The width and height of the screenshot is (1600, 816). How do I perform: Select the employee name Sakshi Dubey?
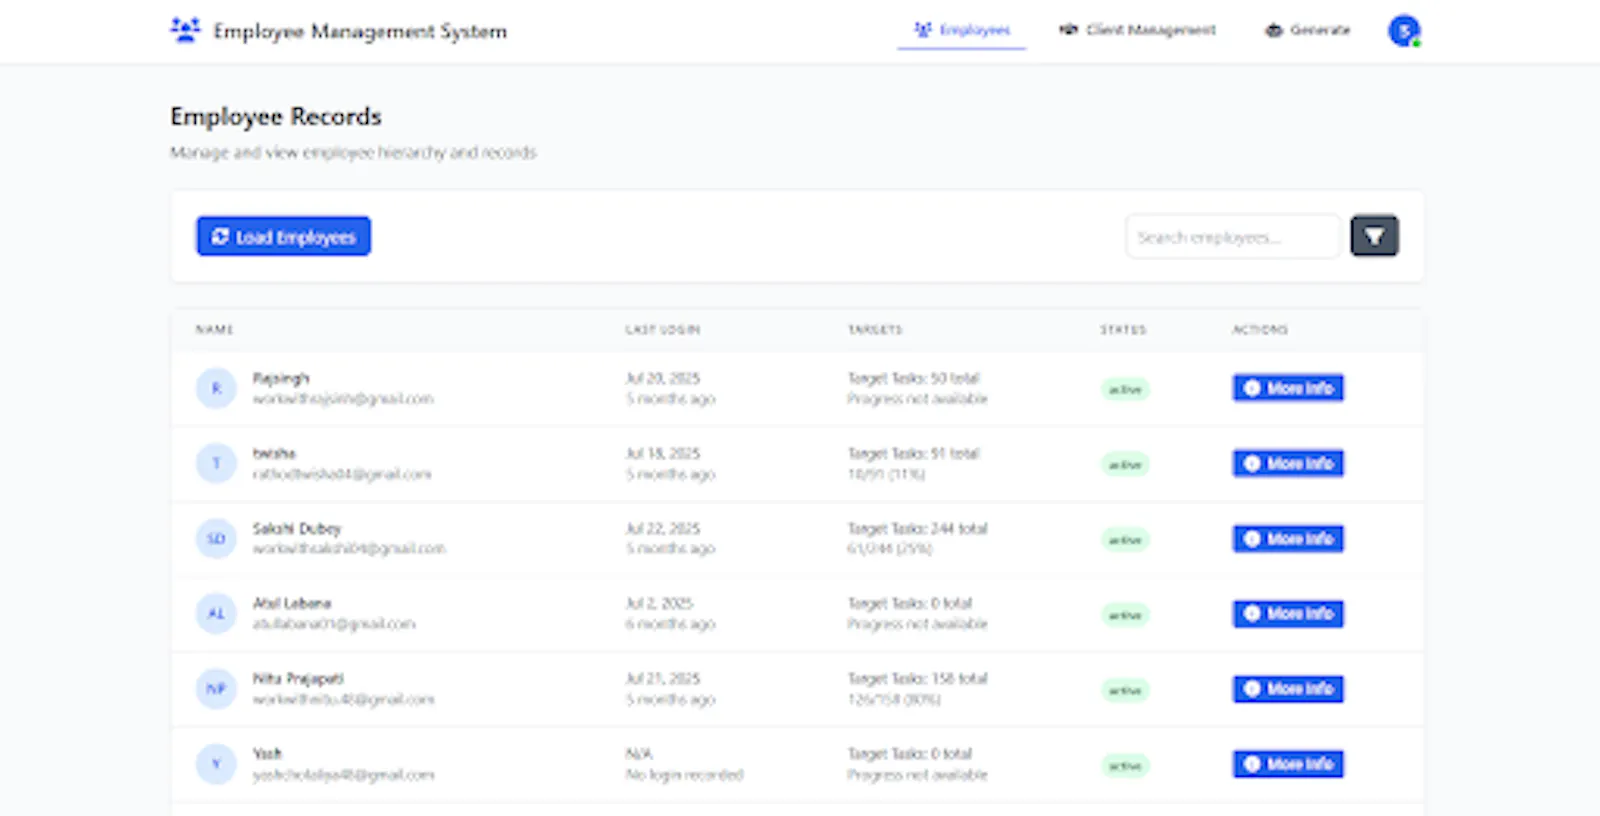tap(297, 528)
